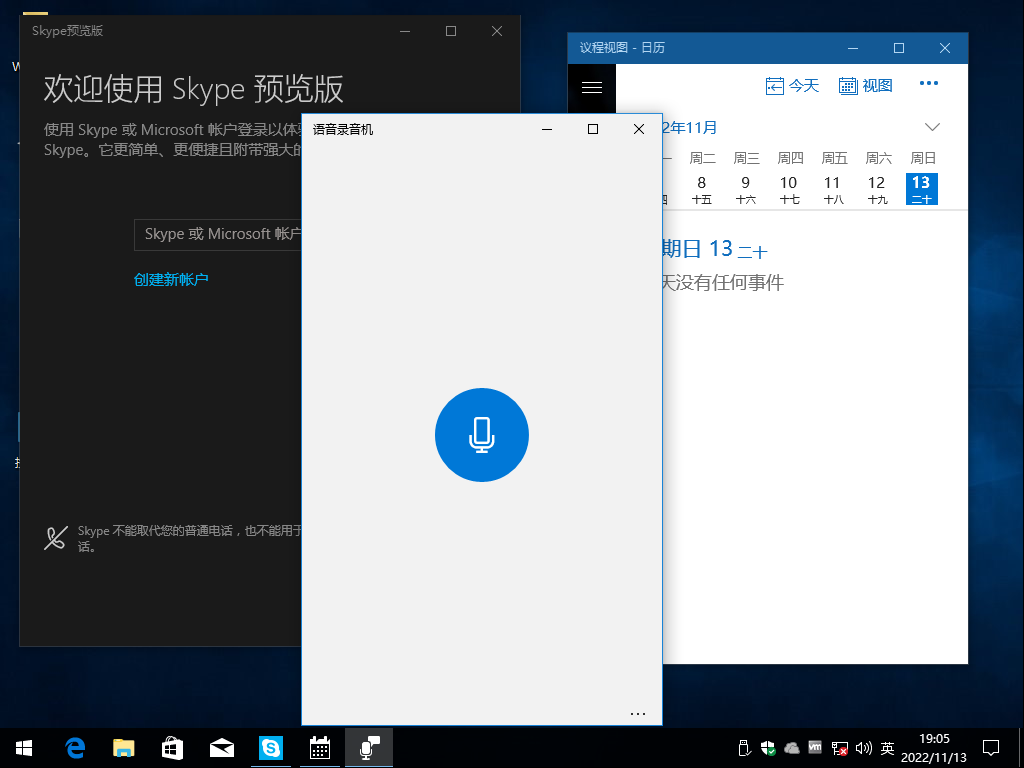Select November 10 in Calendar
The width and height of the screenshot is (1024, 768).
[x=789, y=189]
